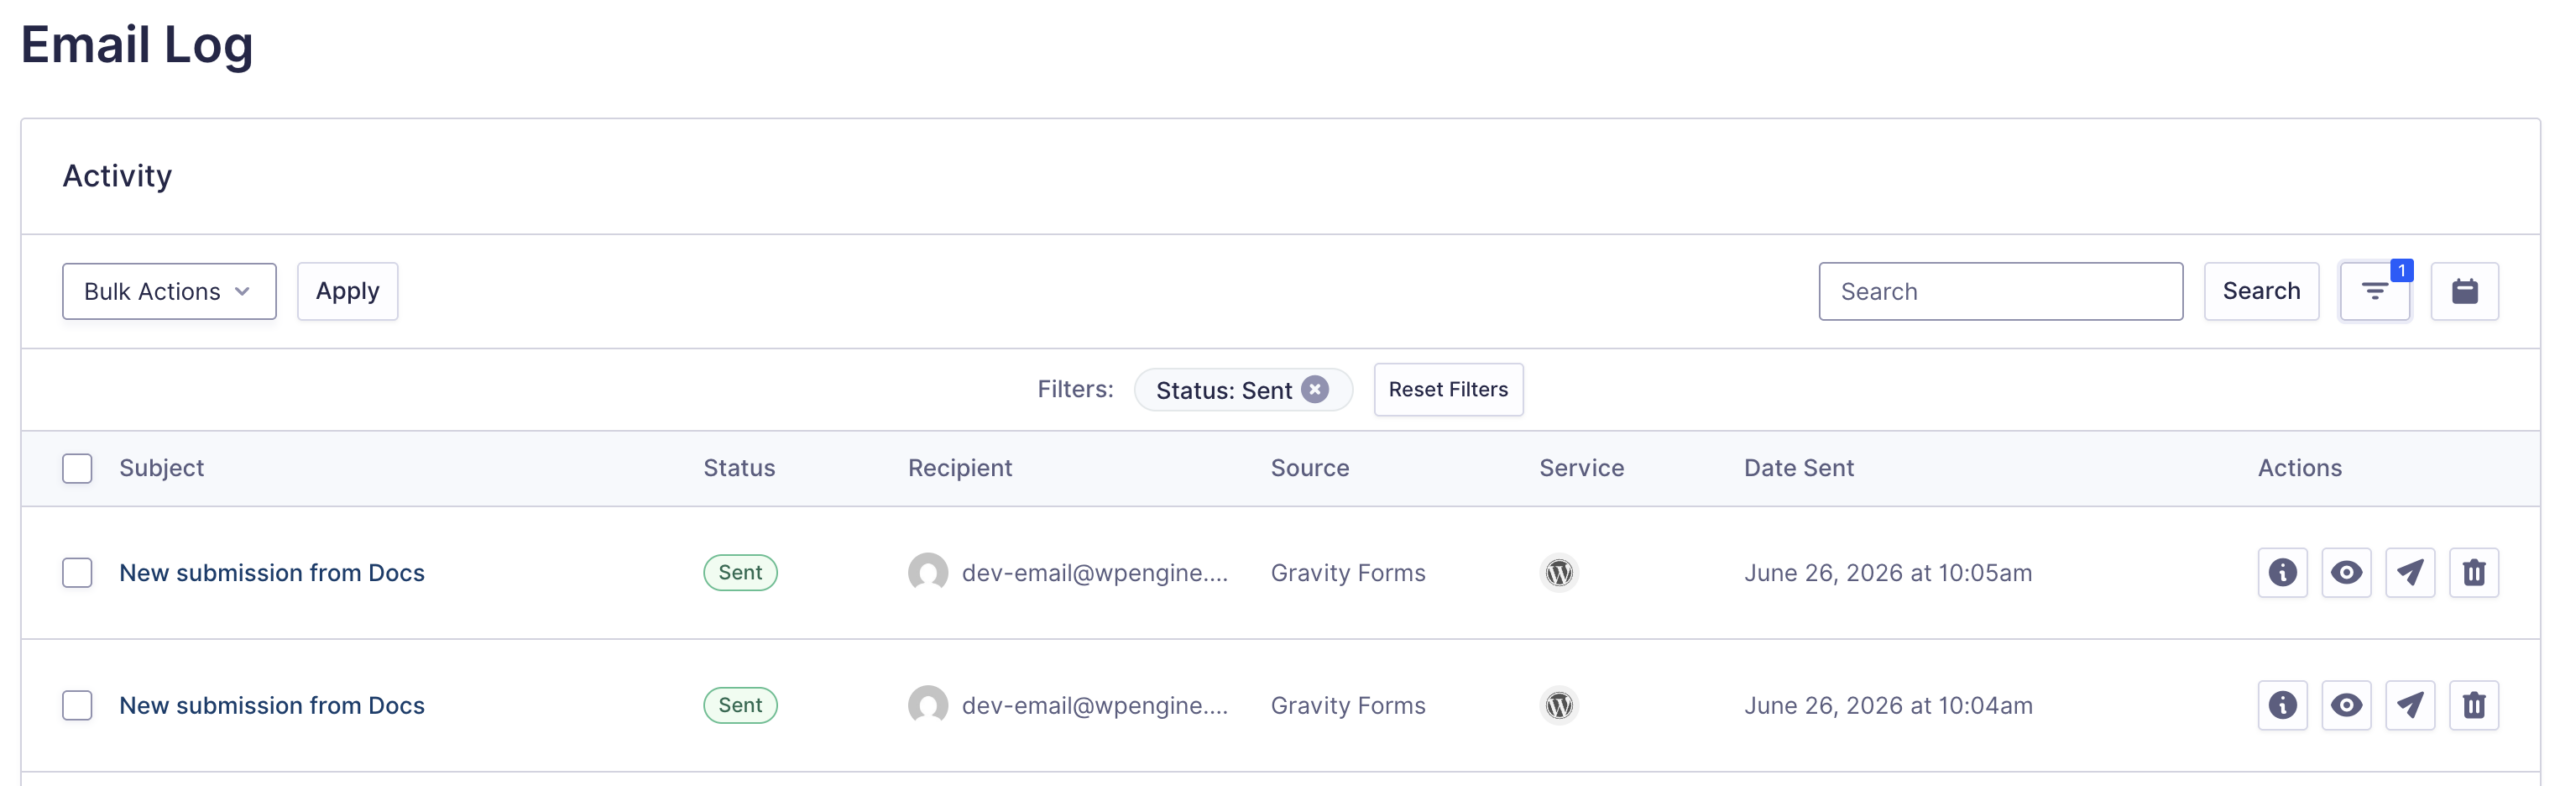Focus the Search input field
The height and width of the screenshot is (786, 2560).
(2000, 291)
